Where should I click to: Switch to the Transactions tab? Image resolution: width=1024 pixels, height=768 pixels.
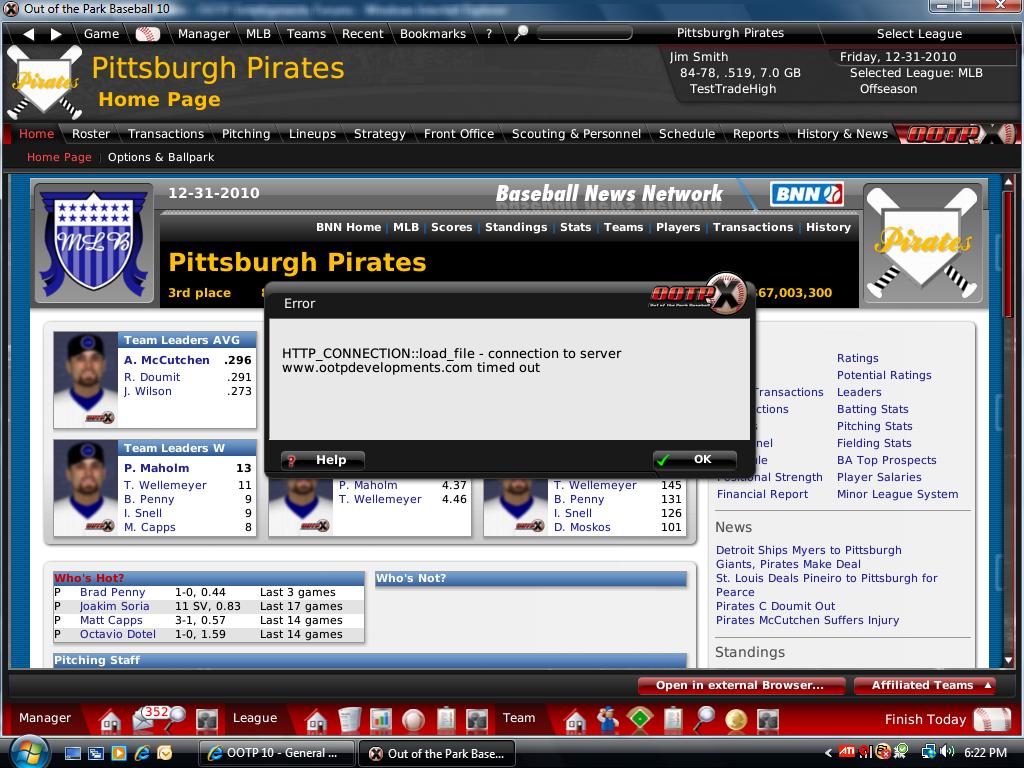point(166,134)
